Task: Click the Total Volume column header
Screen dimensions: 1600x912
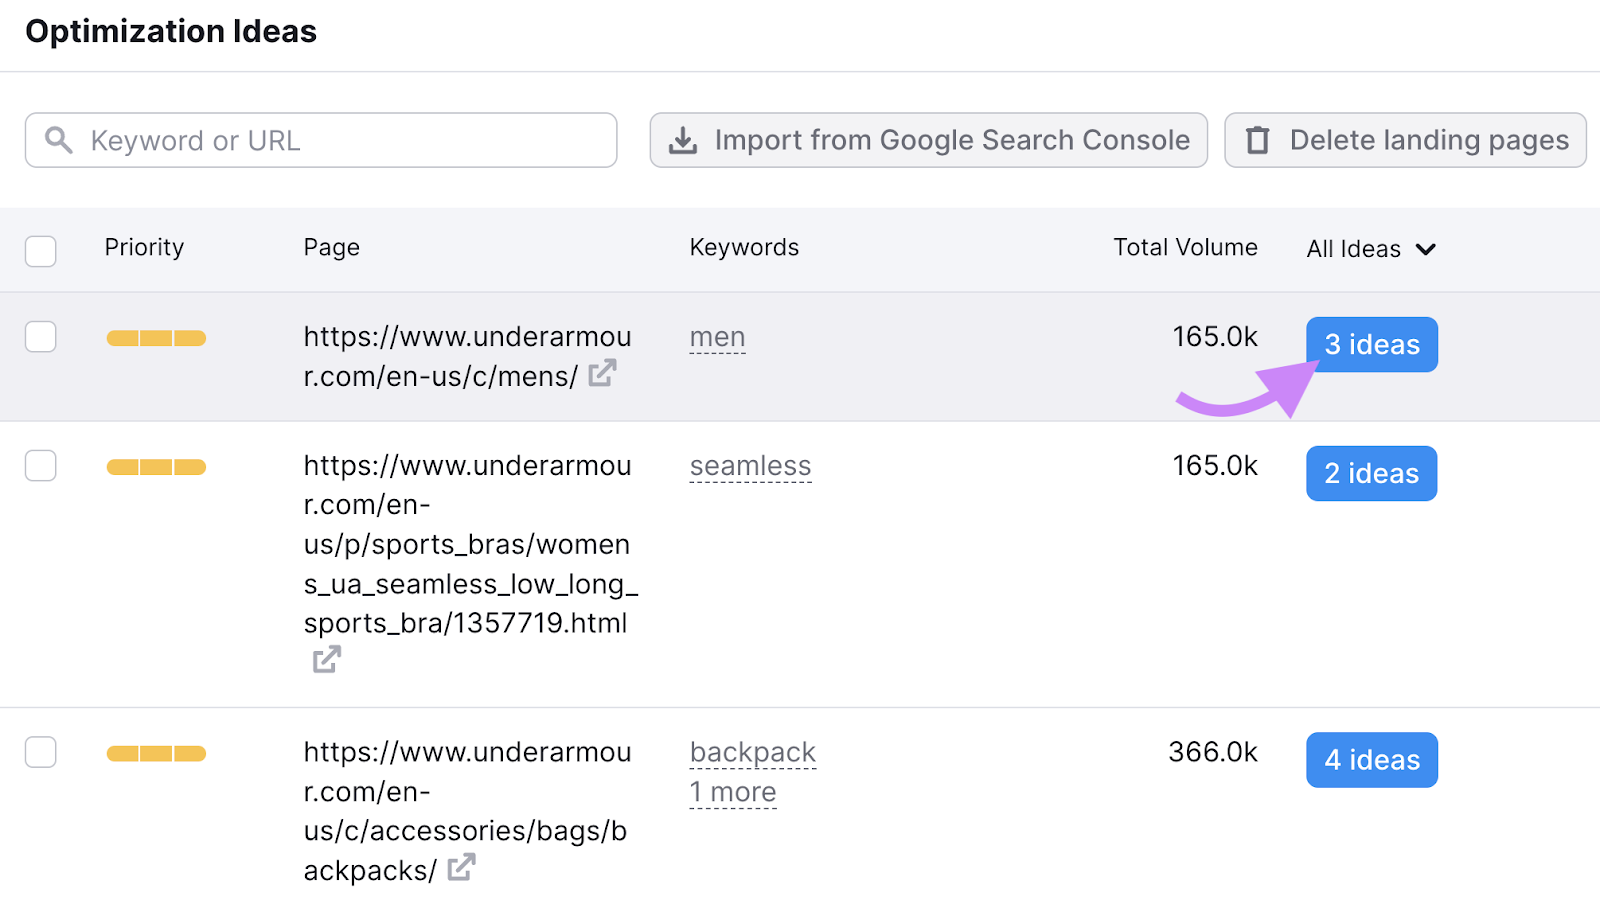Action: tap(1186, 248)
